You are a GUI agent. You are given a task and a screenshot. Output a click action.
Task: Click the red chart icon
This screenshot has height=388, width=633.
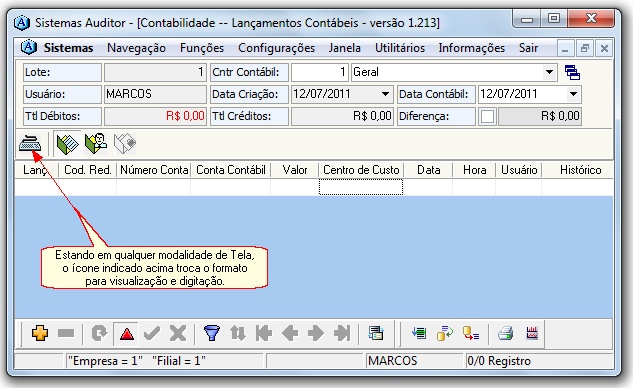click(532, 333)
